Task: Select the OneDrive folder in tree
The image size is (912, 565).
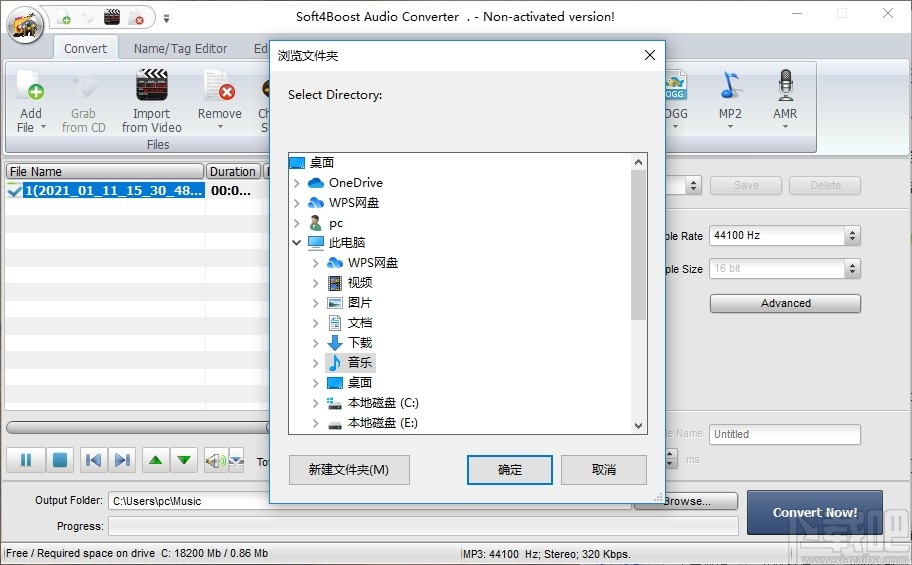Action: click(x=355, y=183)
